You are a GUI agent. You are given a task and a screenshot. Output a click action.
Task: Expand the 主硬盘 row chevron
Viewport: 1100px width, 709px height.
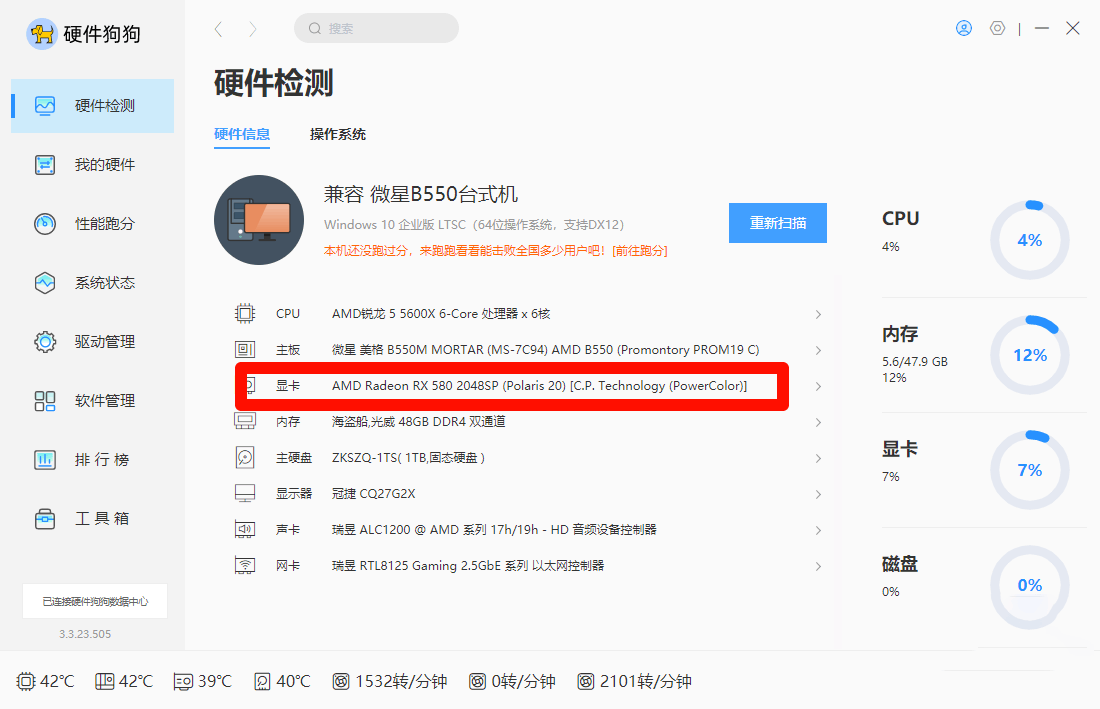pyautogui.click(x=818, y=458)
